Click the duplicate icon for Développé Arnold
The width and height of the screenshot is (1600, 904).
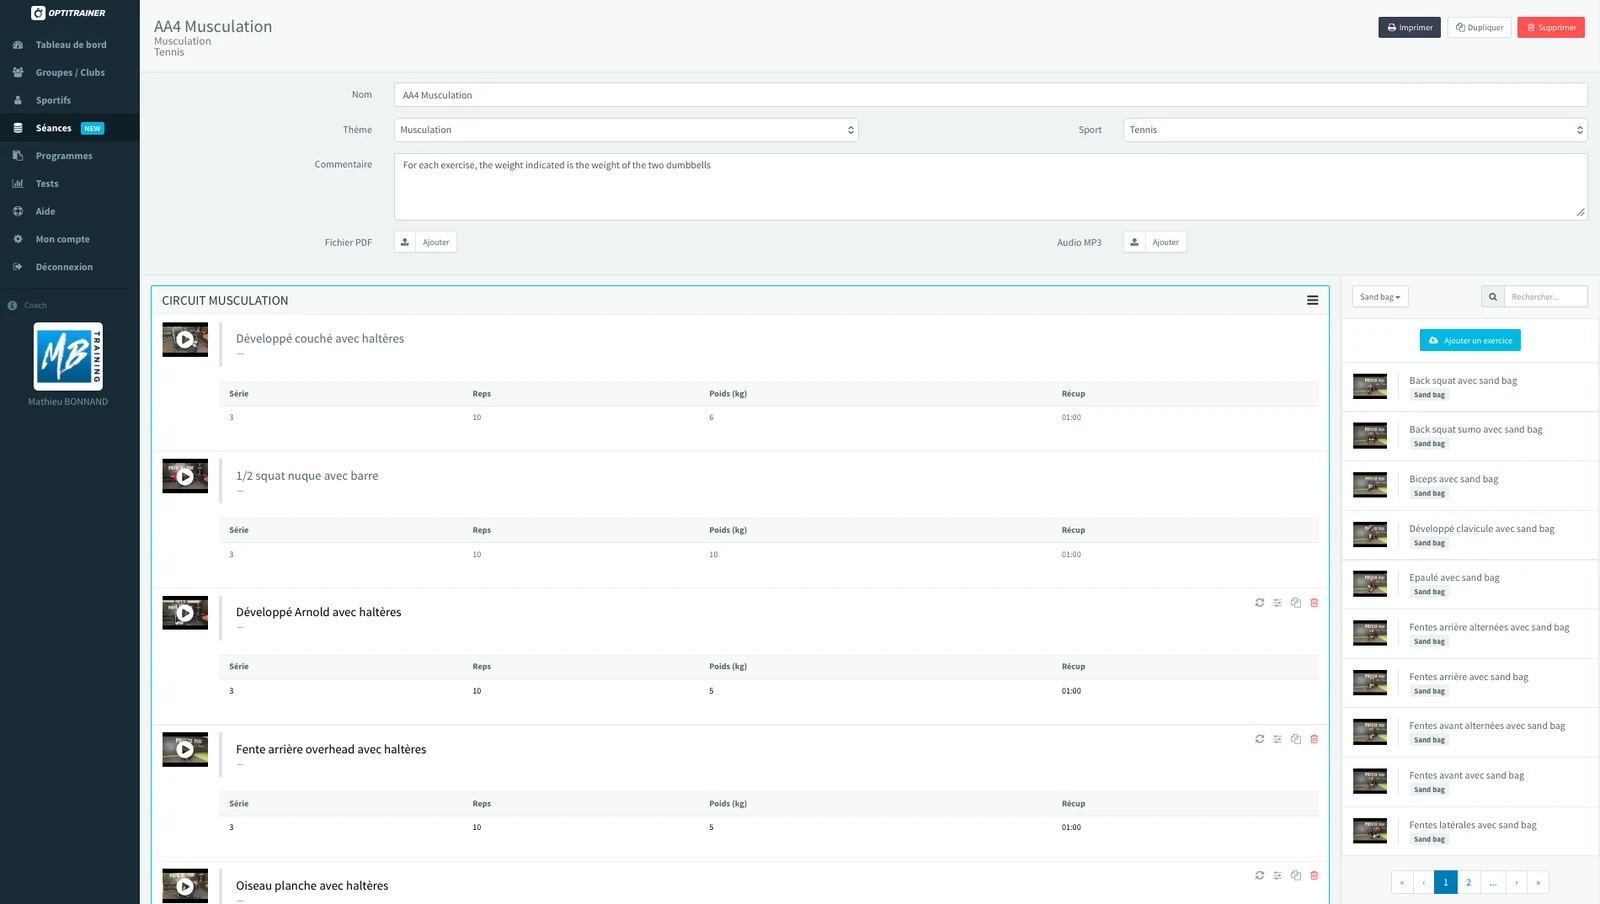pos(1296,603)
